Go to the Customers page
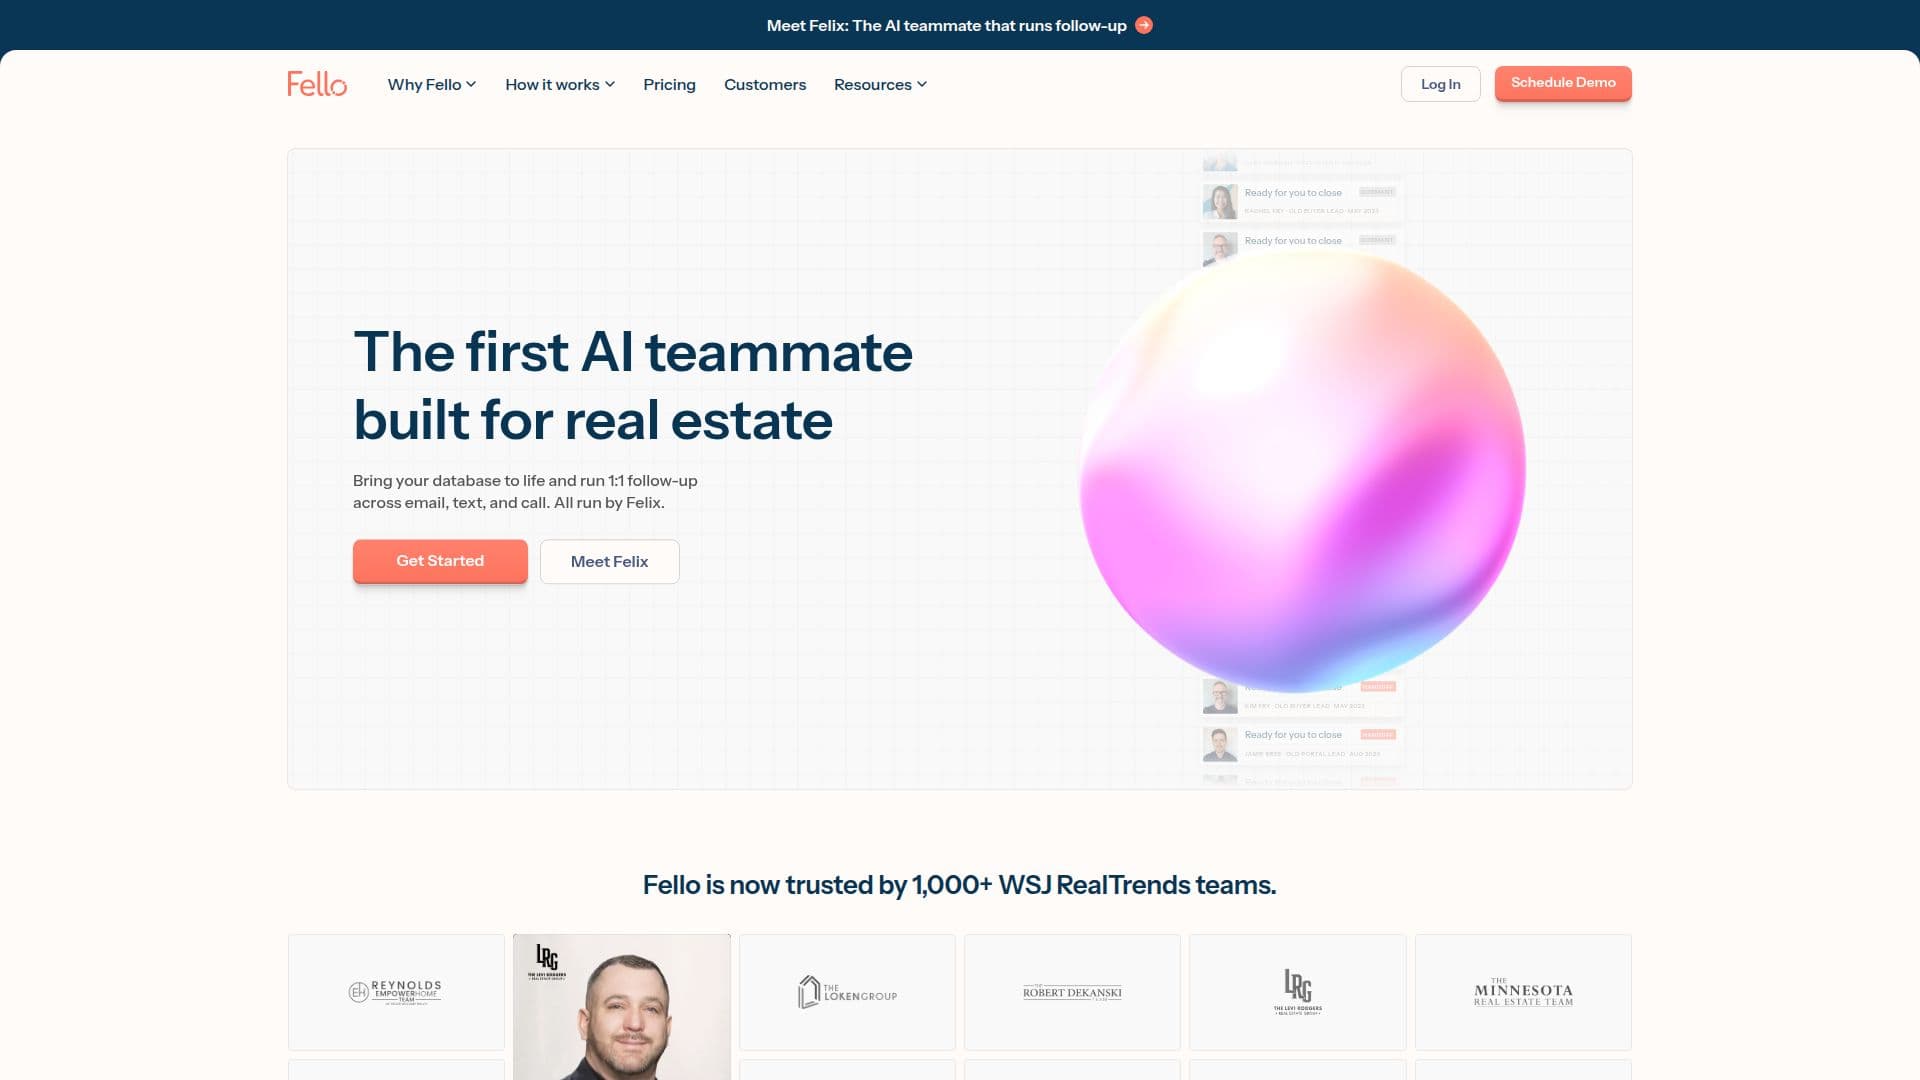Image resolution: width=1920 pixels, height=1080 pixels. pyautogui.click(x=765, y=84)
